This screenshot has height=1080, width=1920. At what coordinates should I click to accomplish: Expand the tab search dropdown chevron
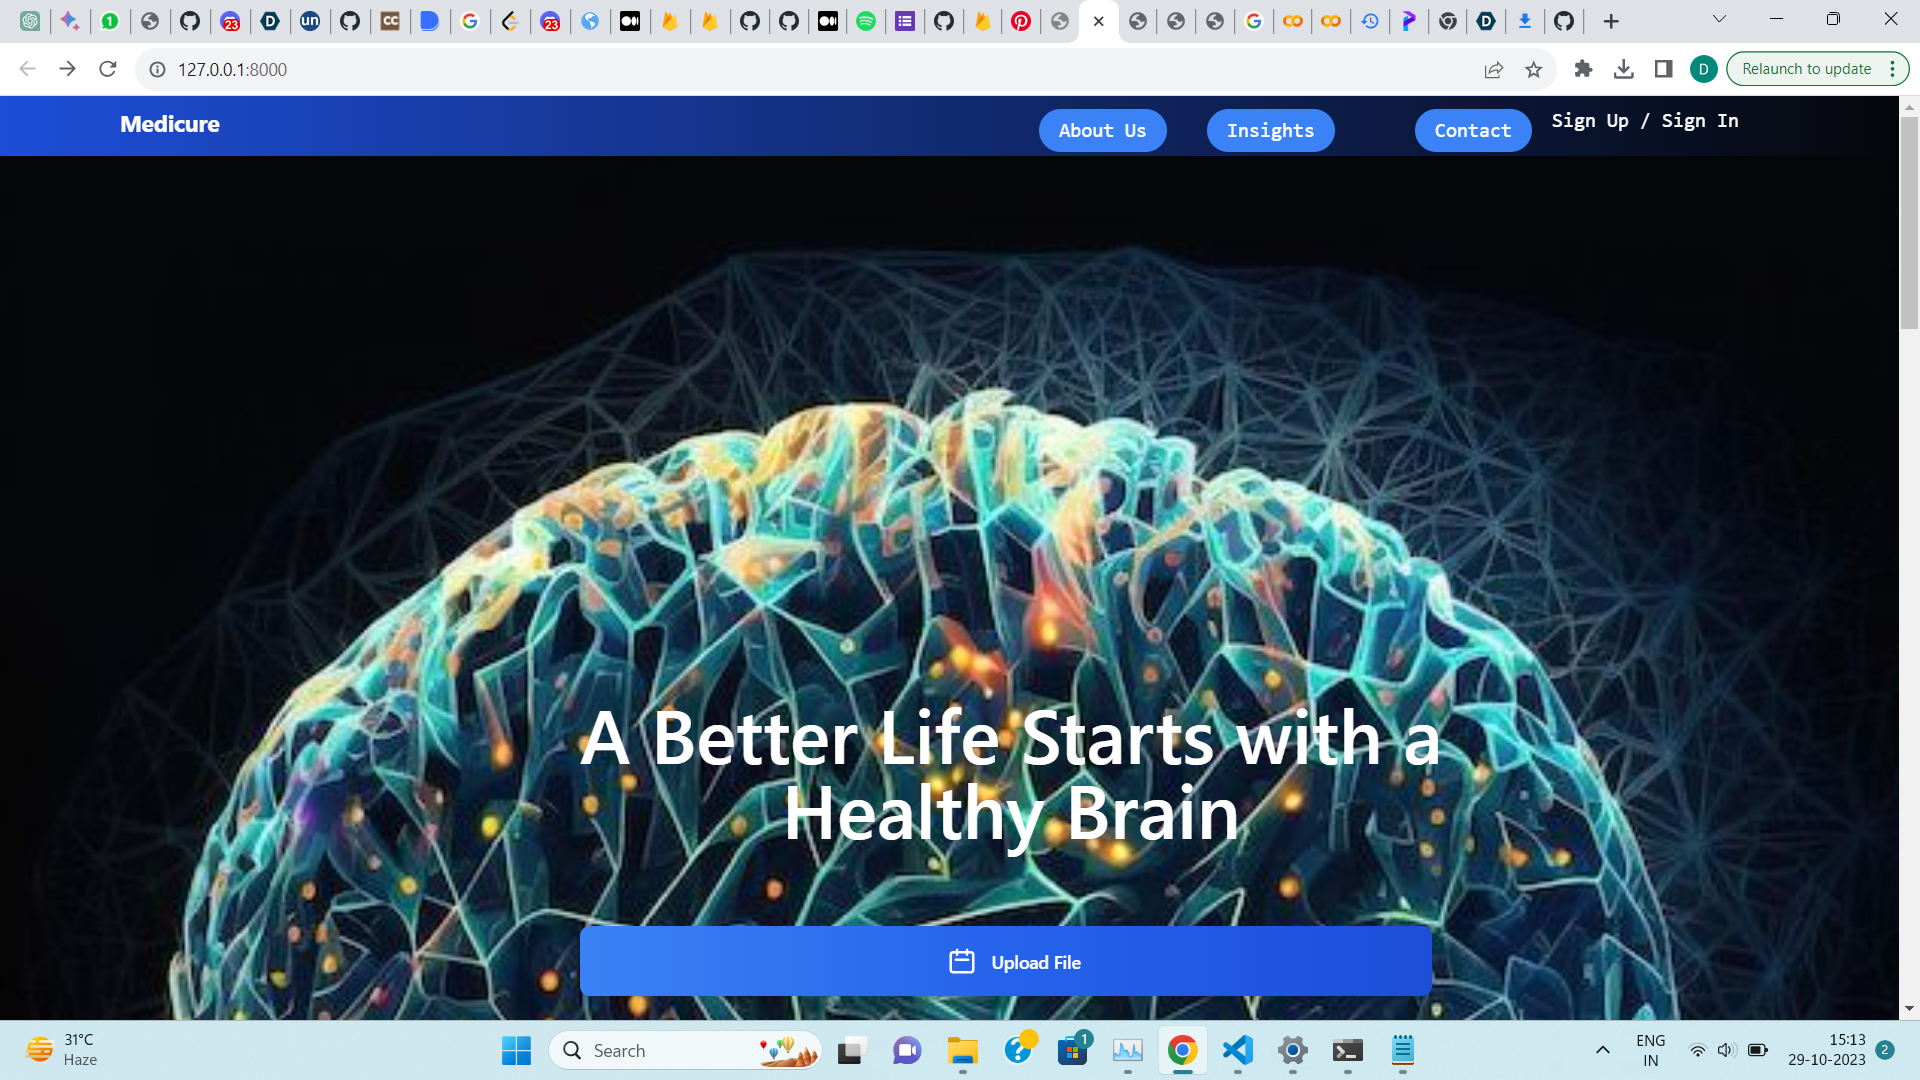[x=1719, y=19]
